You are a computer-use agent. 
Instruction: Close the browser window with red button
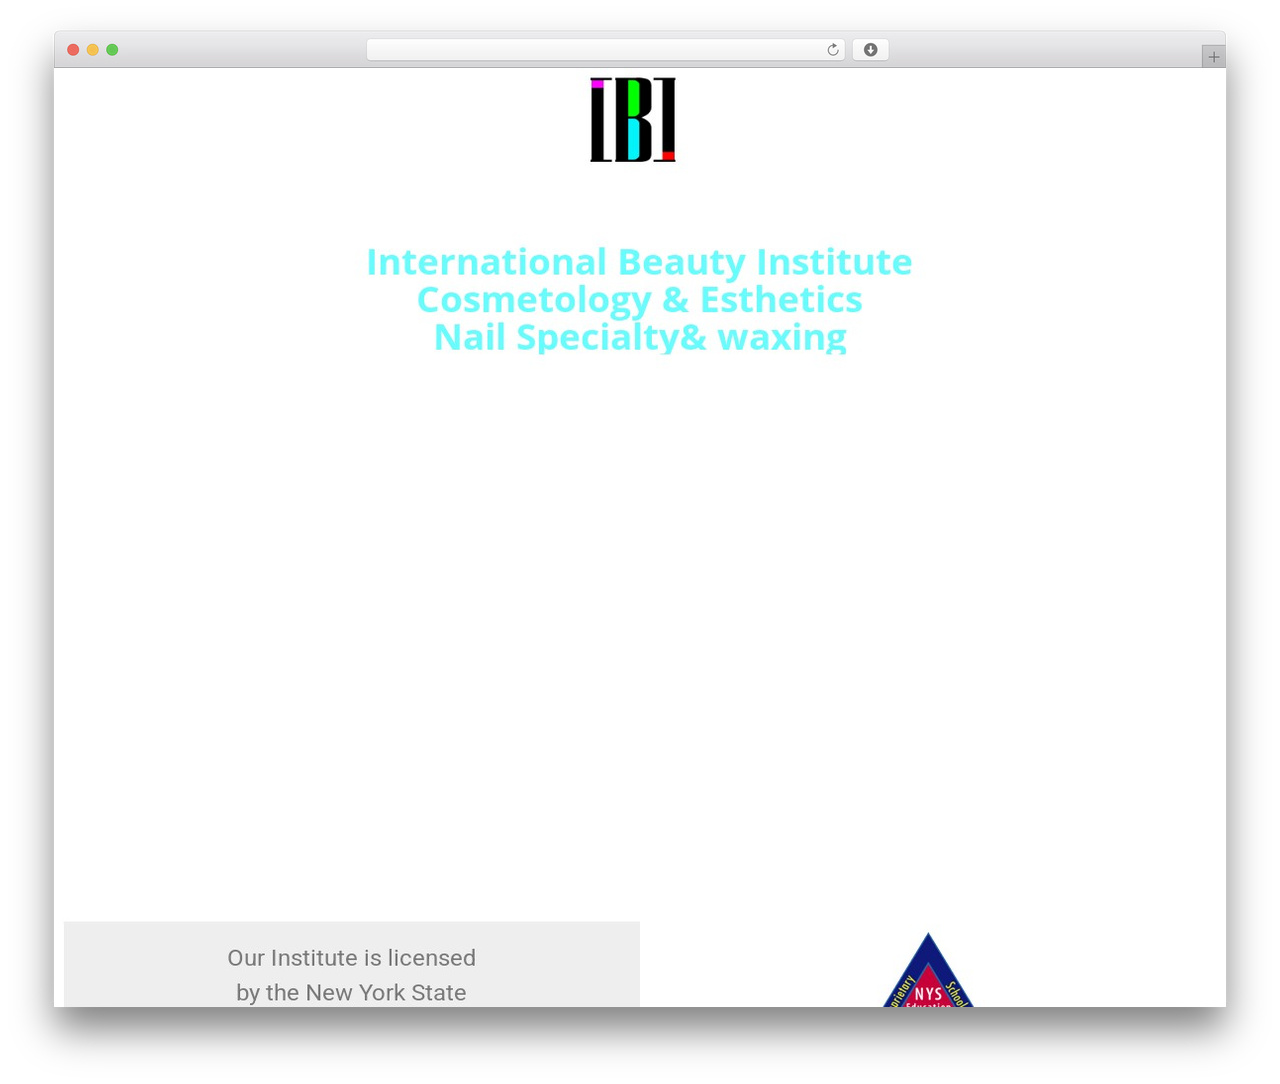click(73, 50)
